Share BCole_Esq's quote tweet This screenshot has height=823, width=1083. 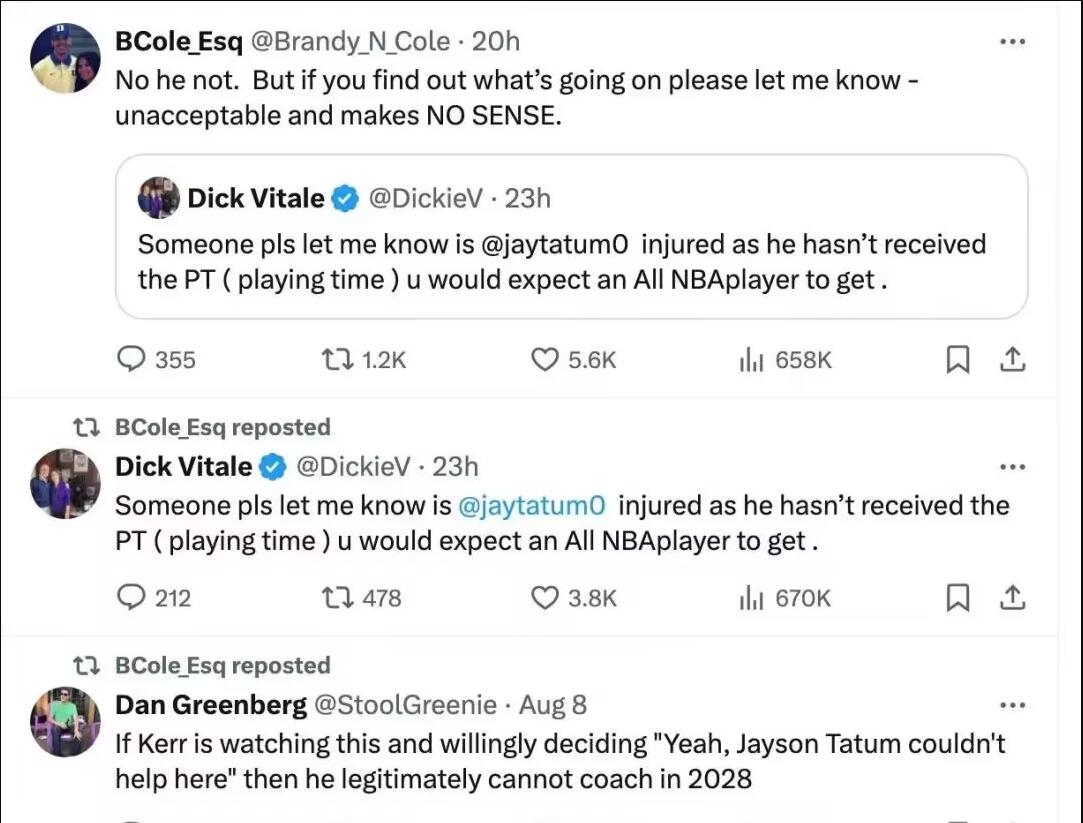1012,360
